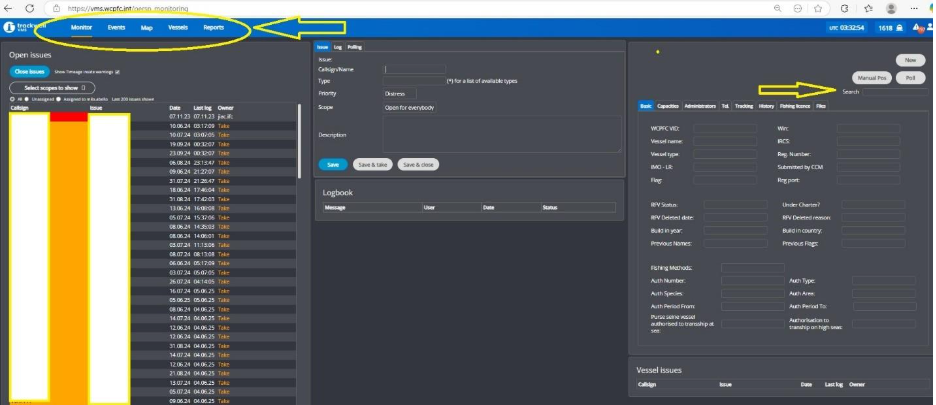Viewport: 936px width, 405px height.
Task: Go back with the browser back arrow
Action: coord(8,8)
